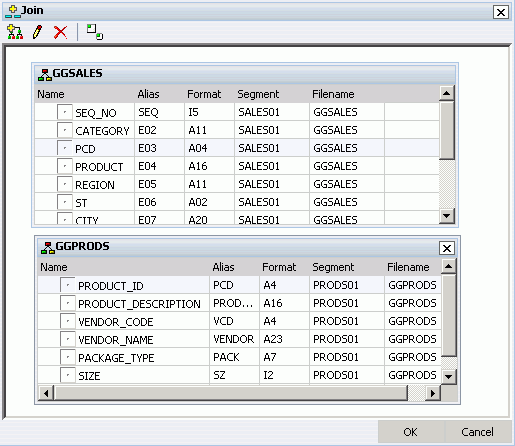This screenshot has height=446, width=515.
Task: Click the field icon beside SEQ_NO
Action: coord(64,112)
